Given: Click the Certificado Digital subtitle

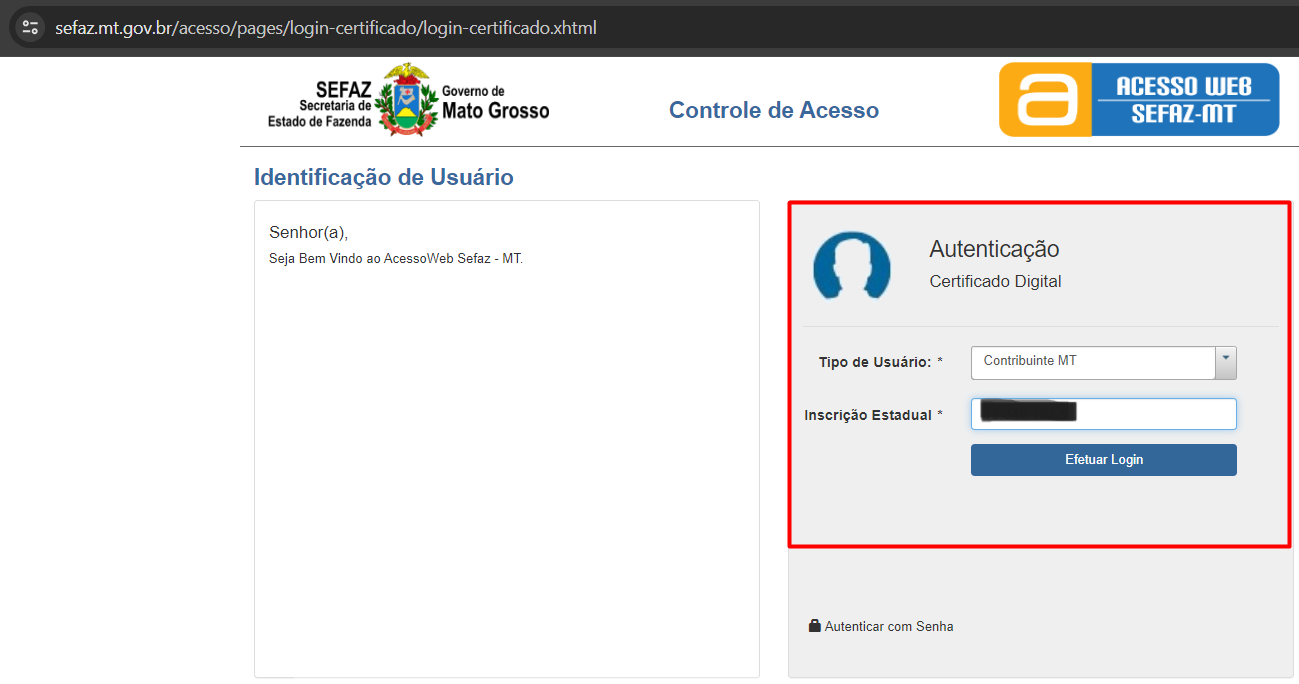Looking at the screenshot, I should click(995, 282).
